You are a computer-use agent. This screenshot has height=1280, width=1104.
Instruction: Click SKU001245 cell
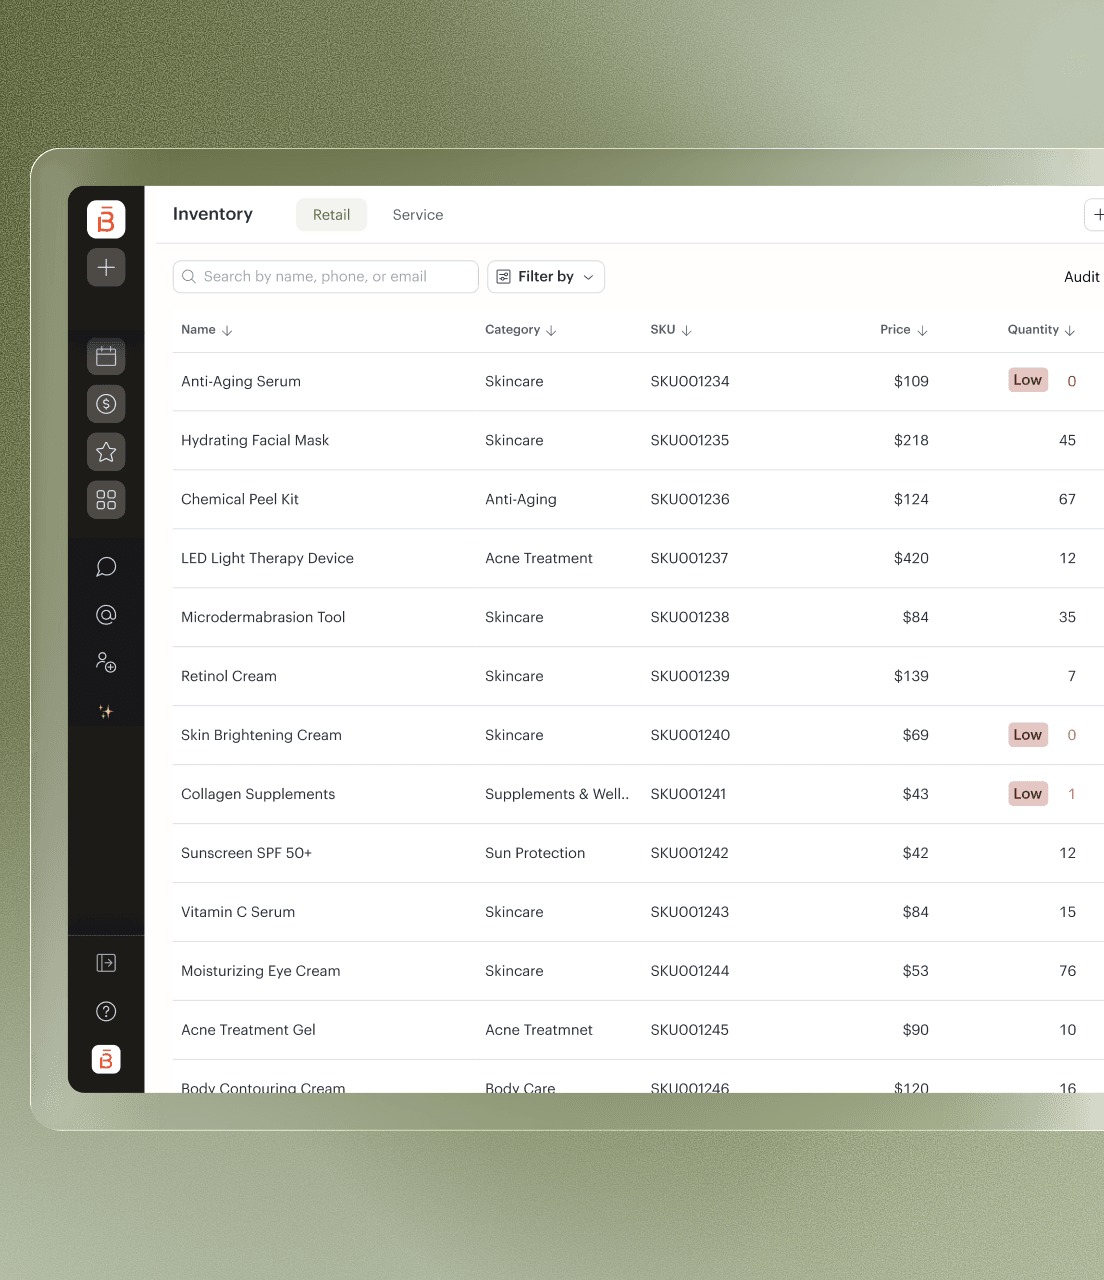[x=689, y=1030]
